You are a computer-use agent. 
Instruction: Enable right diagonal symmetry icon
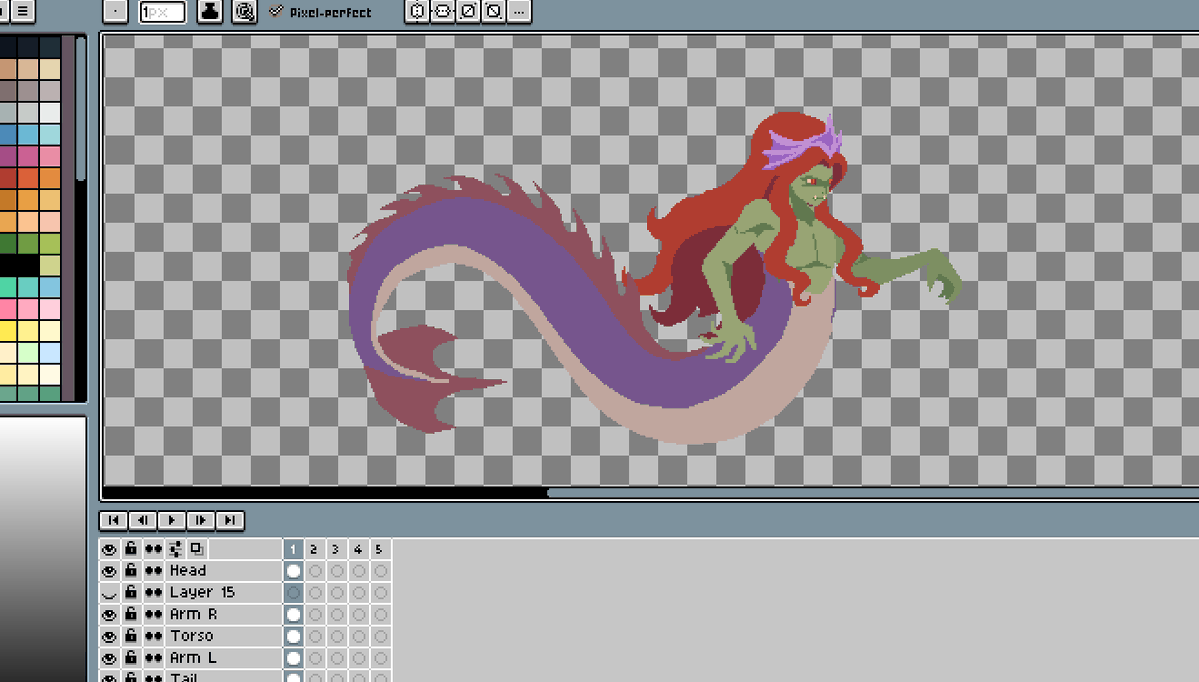pos(468,11)
